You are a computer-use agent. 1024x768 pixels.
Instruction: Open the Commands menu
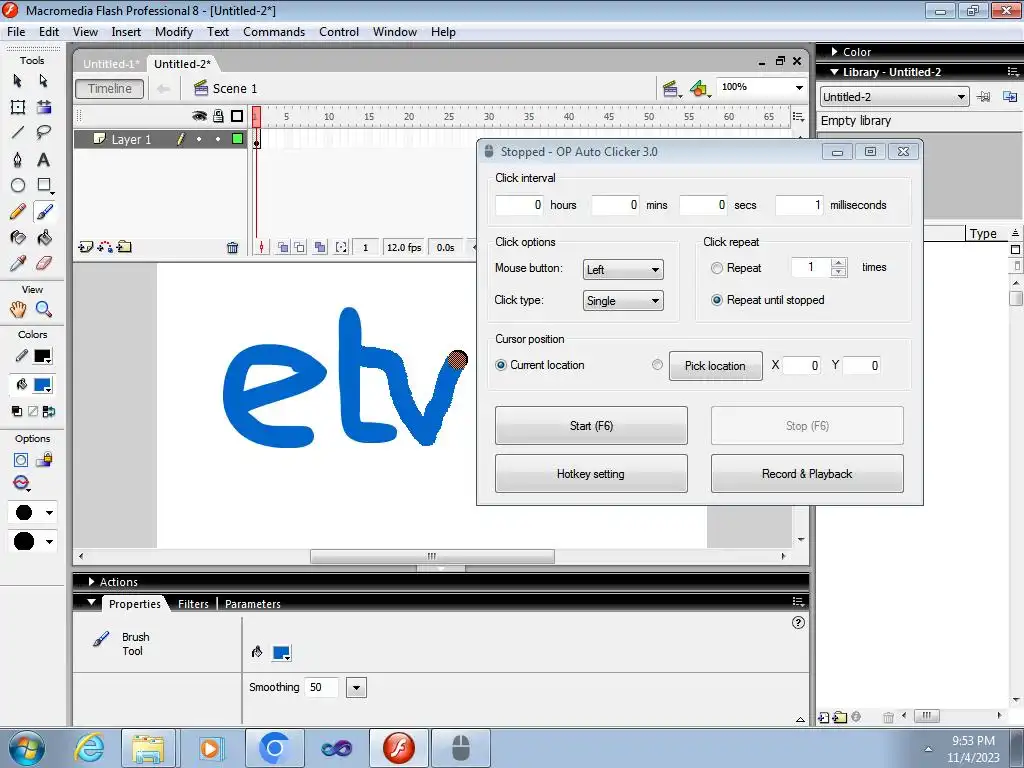coord(274,32)
